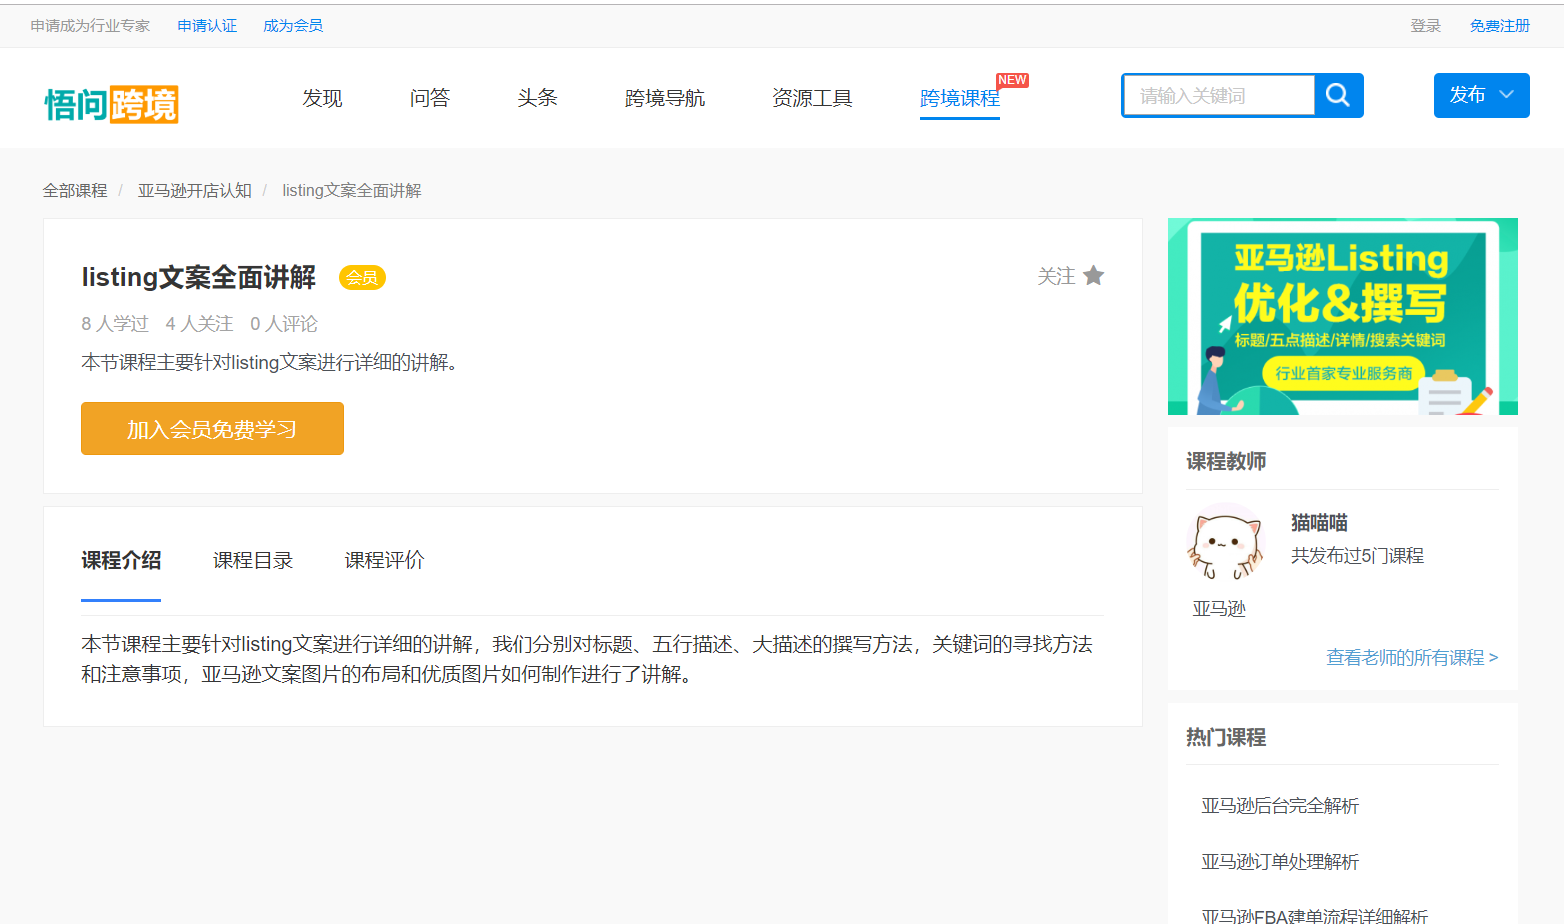
Task: Click the 4 人关注 stat
Action: click(x=199, y=324)
